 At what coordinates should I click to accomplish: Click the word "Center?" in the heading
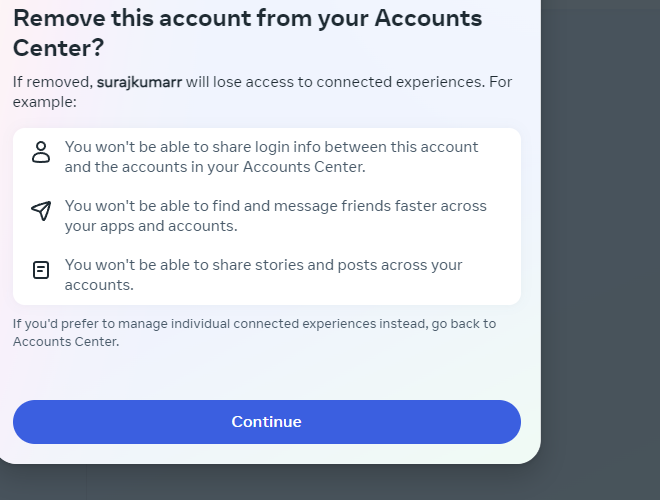tap(59, 48)
